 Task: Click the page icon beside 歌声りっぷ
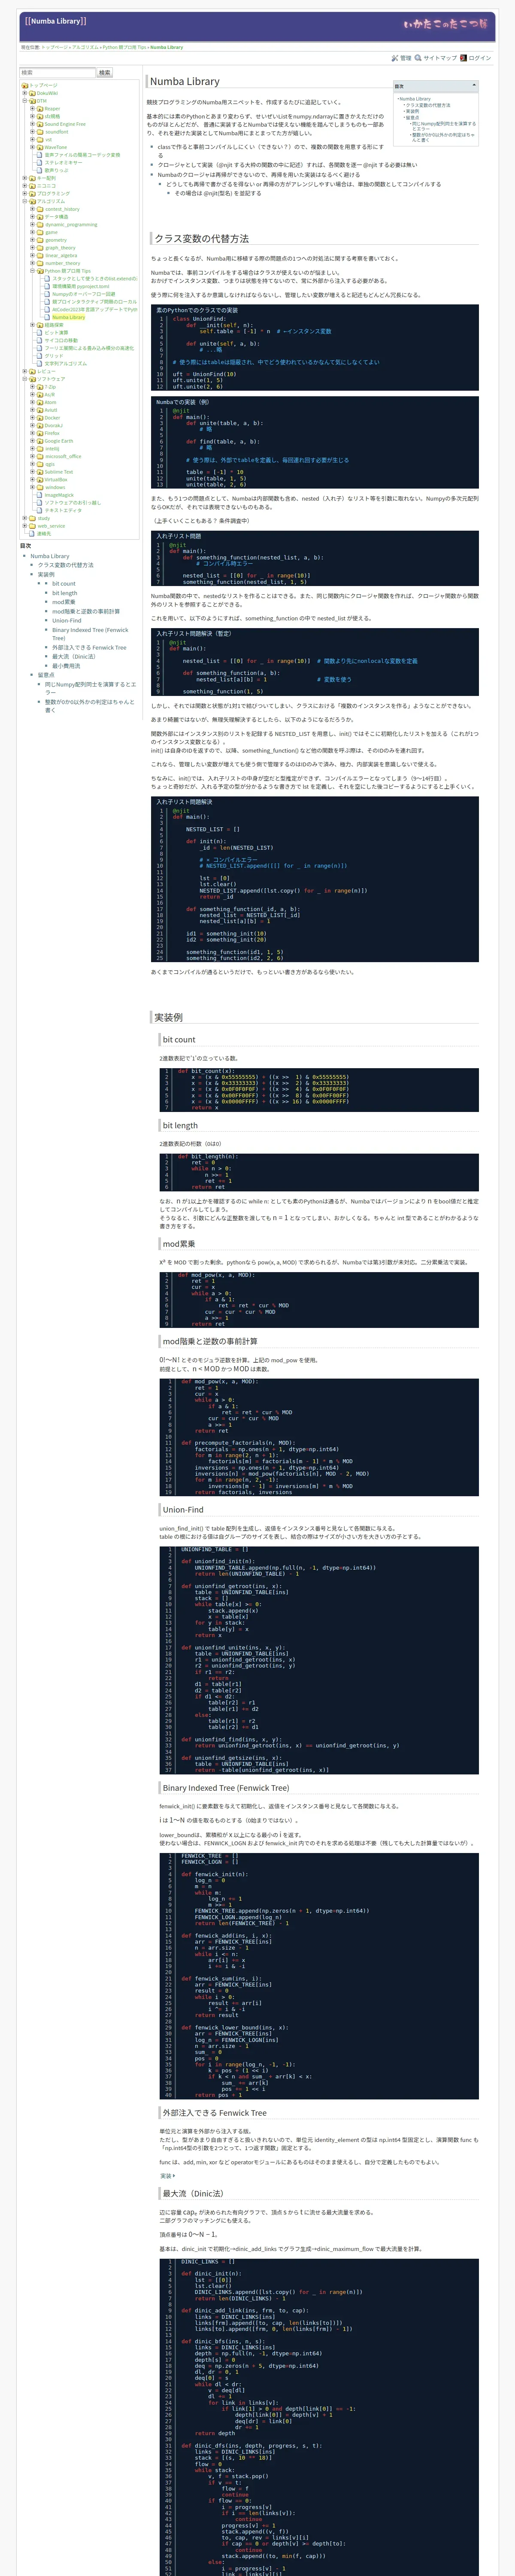pos(40,170)
